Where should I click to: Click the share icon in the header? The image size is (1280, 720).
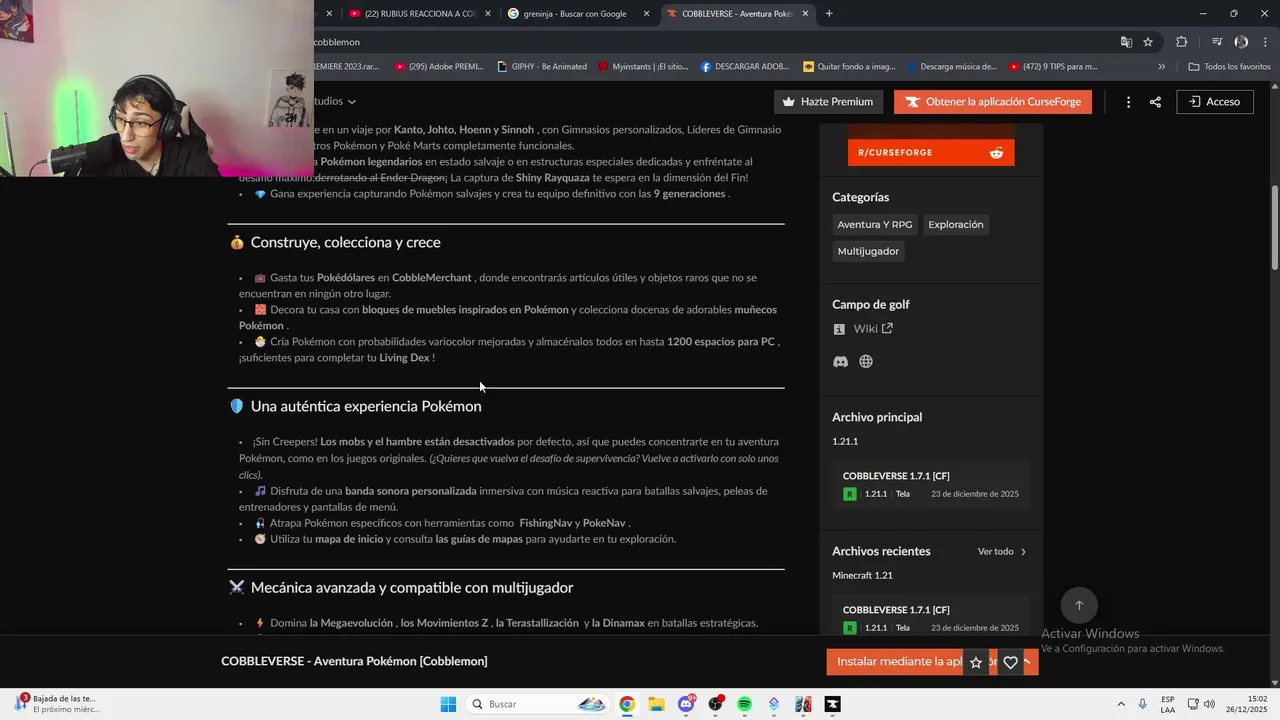1155,102
